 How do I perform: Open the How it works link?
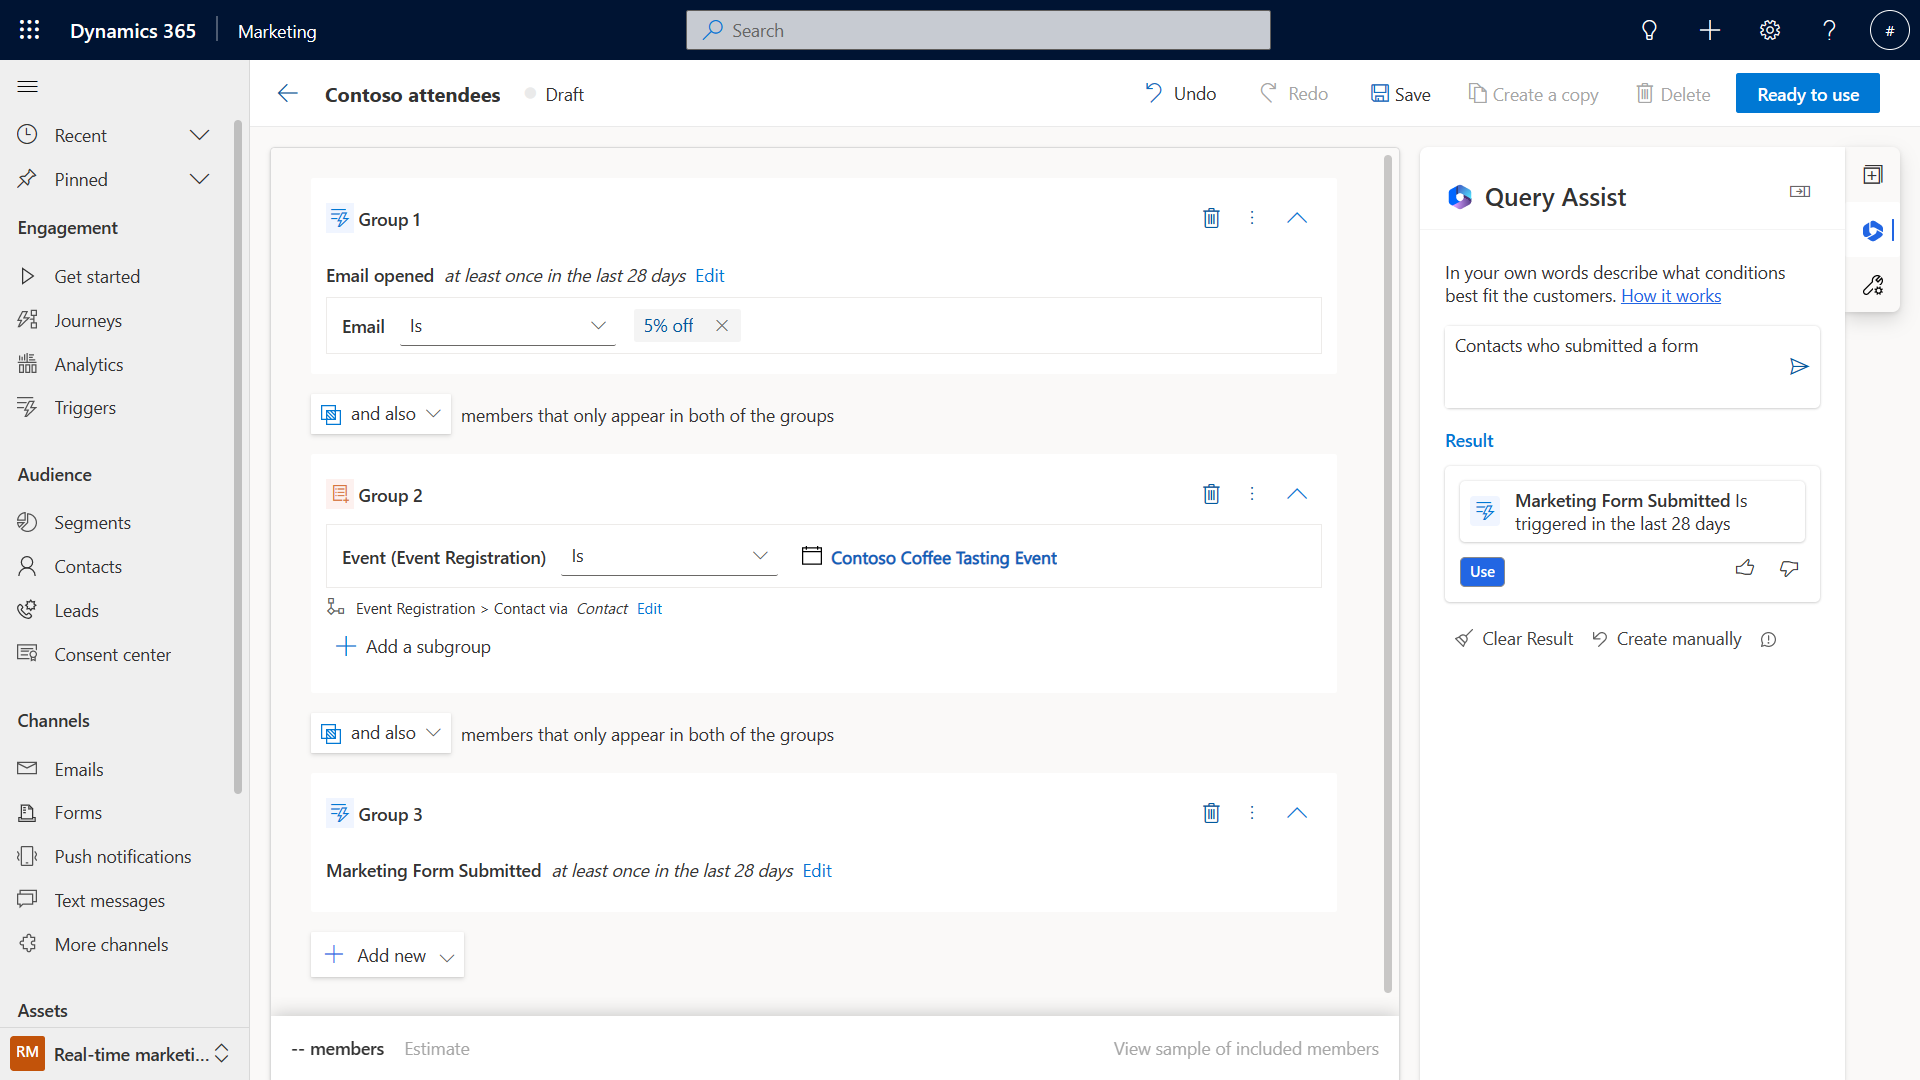1670,296
